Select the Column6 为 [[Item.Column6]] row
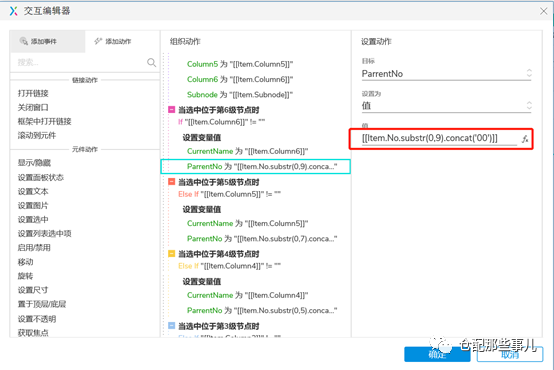This screenshot has width=554, height=370. point(240,79)
